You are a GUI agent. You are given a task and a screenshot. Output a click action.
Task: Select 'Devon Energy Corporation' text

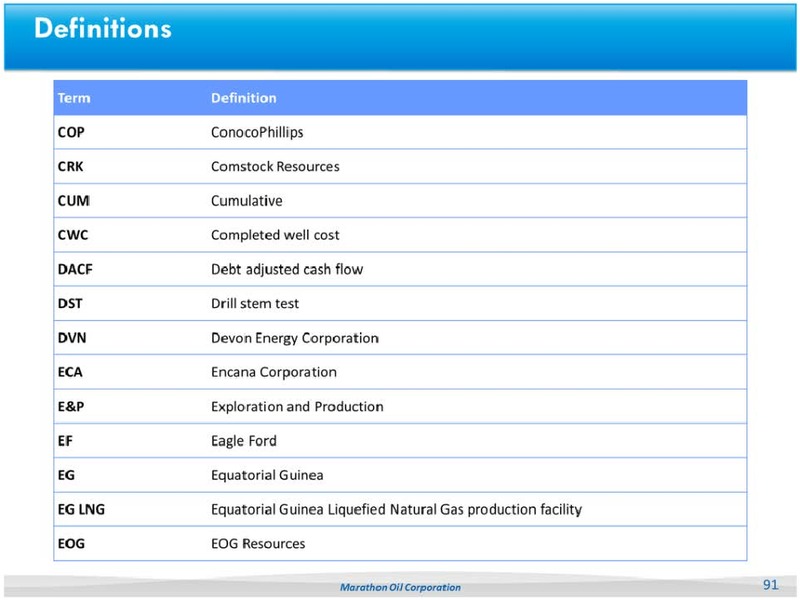(295, 338)
